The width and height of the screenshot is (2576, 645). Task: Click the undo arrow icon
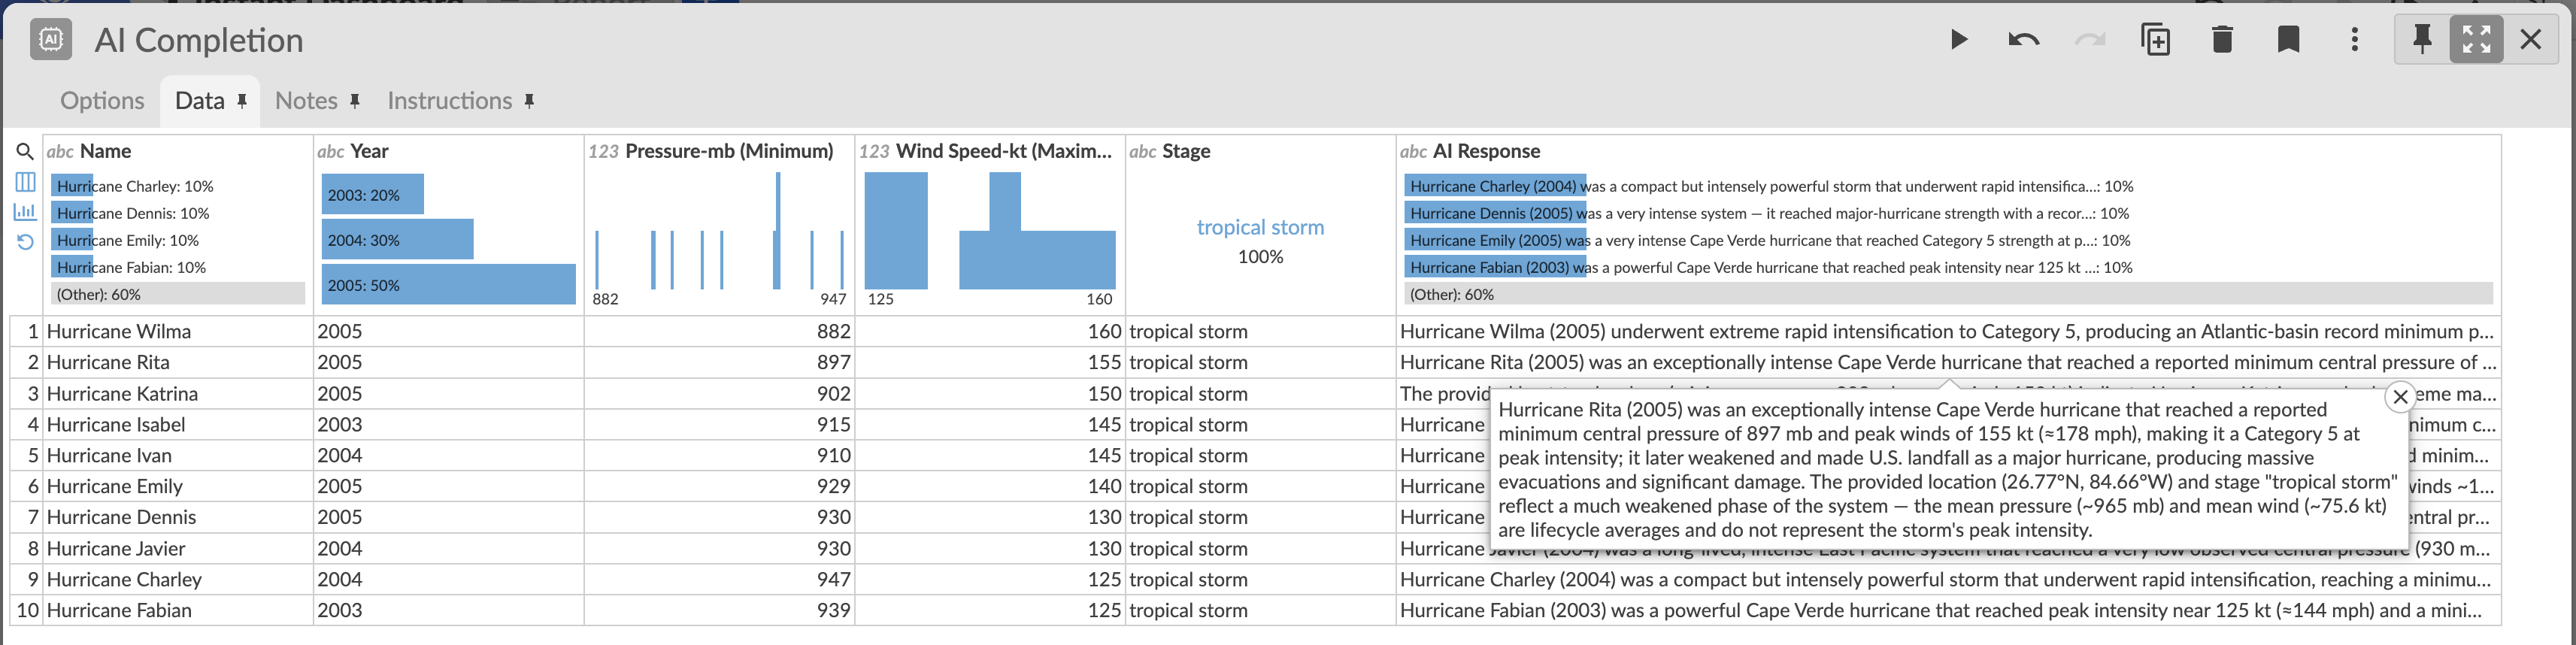click(x=2023, y=40)
